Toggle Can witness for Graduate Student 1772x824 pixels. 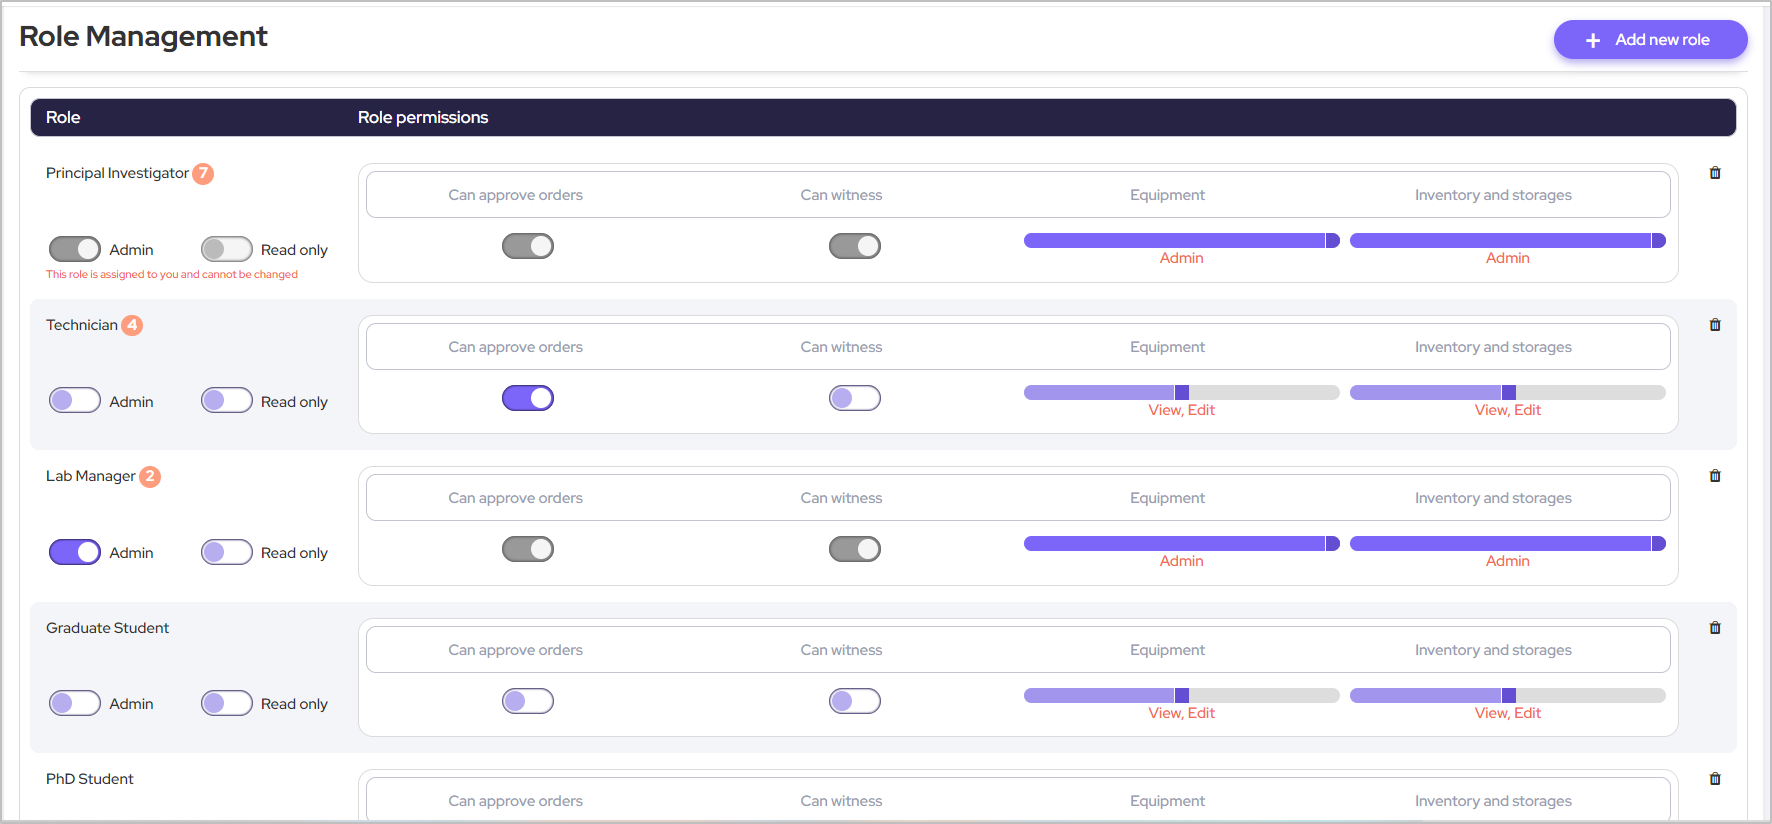[855, 701]
